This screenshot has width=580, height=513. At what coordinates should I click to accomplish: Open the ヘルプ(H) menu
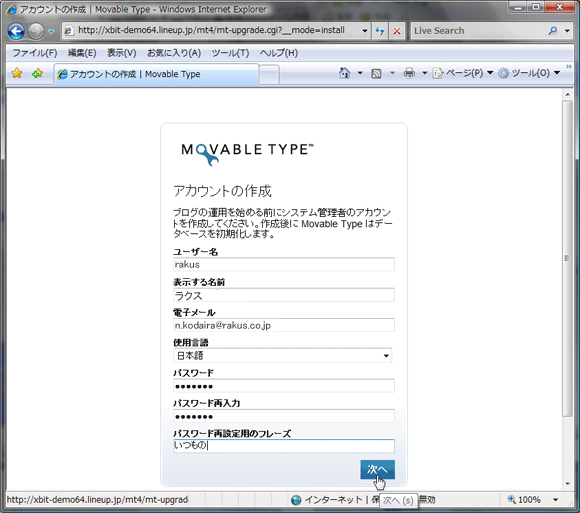[x=279, y=53]
